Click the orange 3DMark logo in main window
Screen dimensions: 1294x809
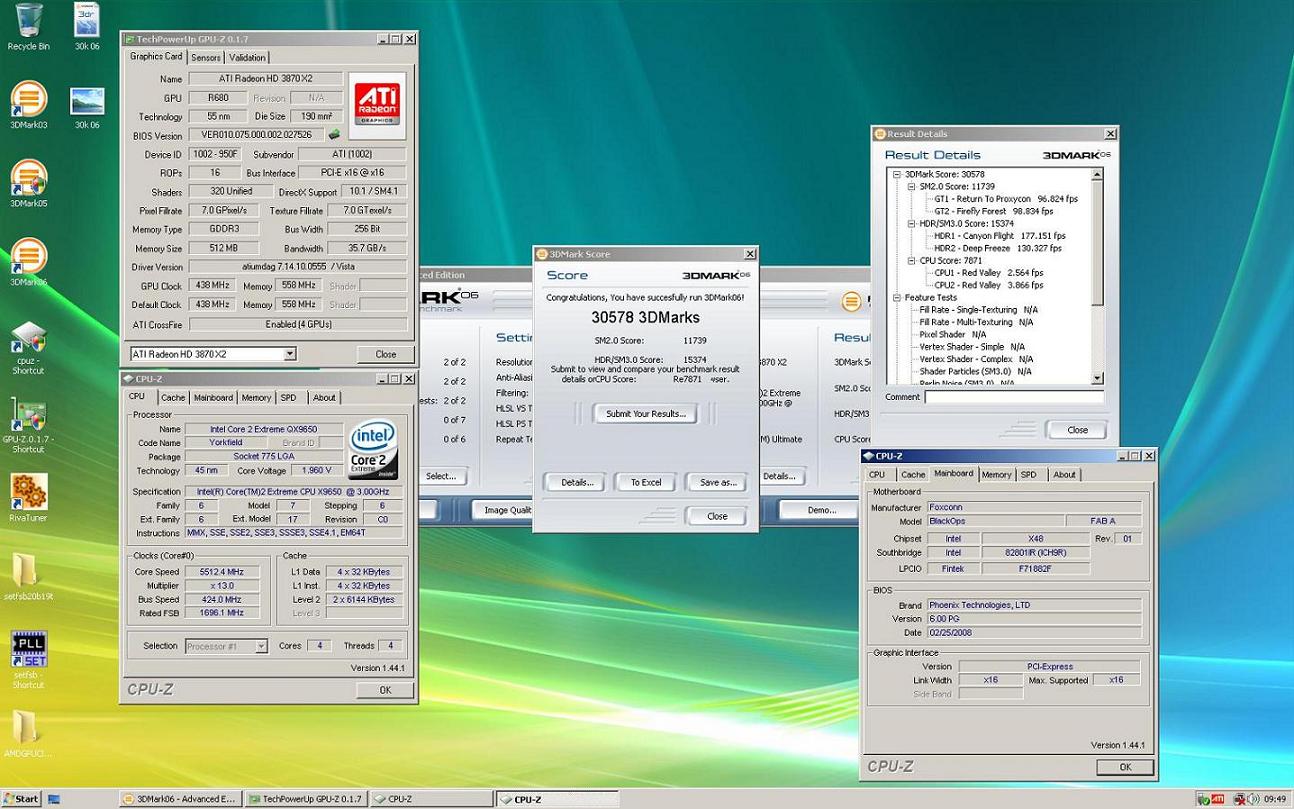click(851, 302)
